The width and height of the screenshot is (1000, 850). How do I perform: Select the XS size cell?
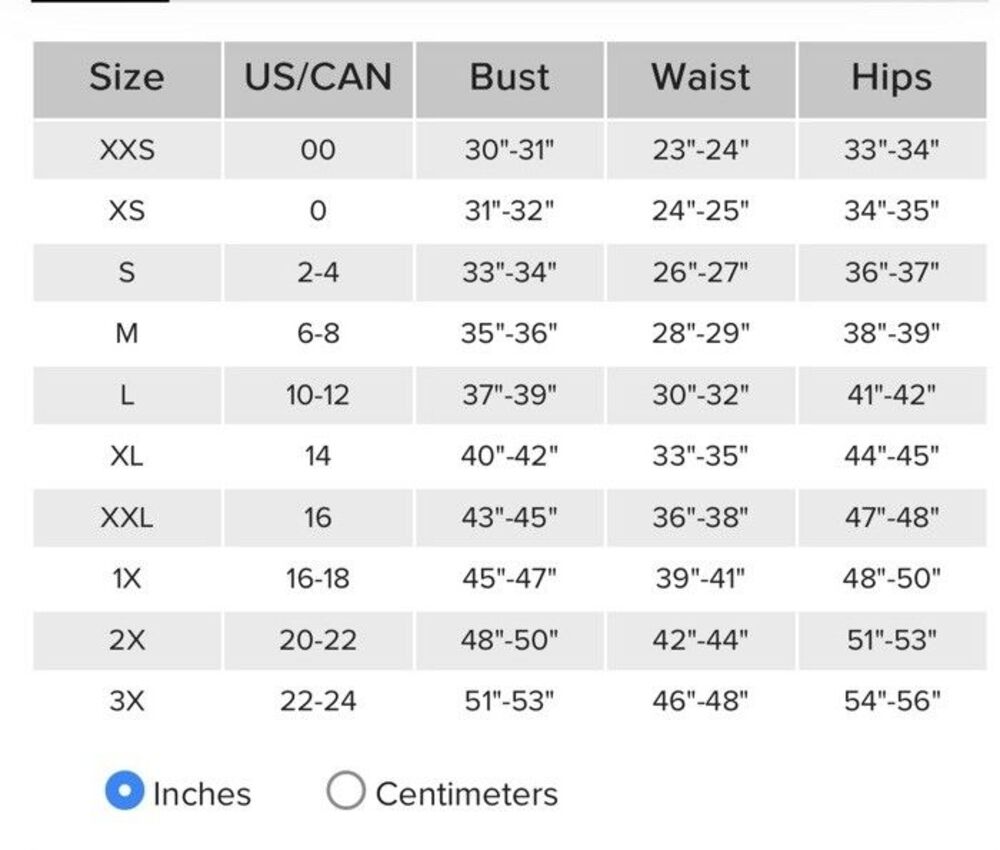point(127,211)
